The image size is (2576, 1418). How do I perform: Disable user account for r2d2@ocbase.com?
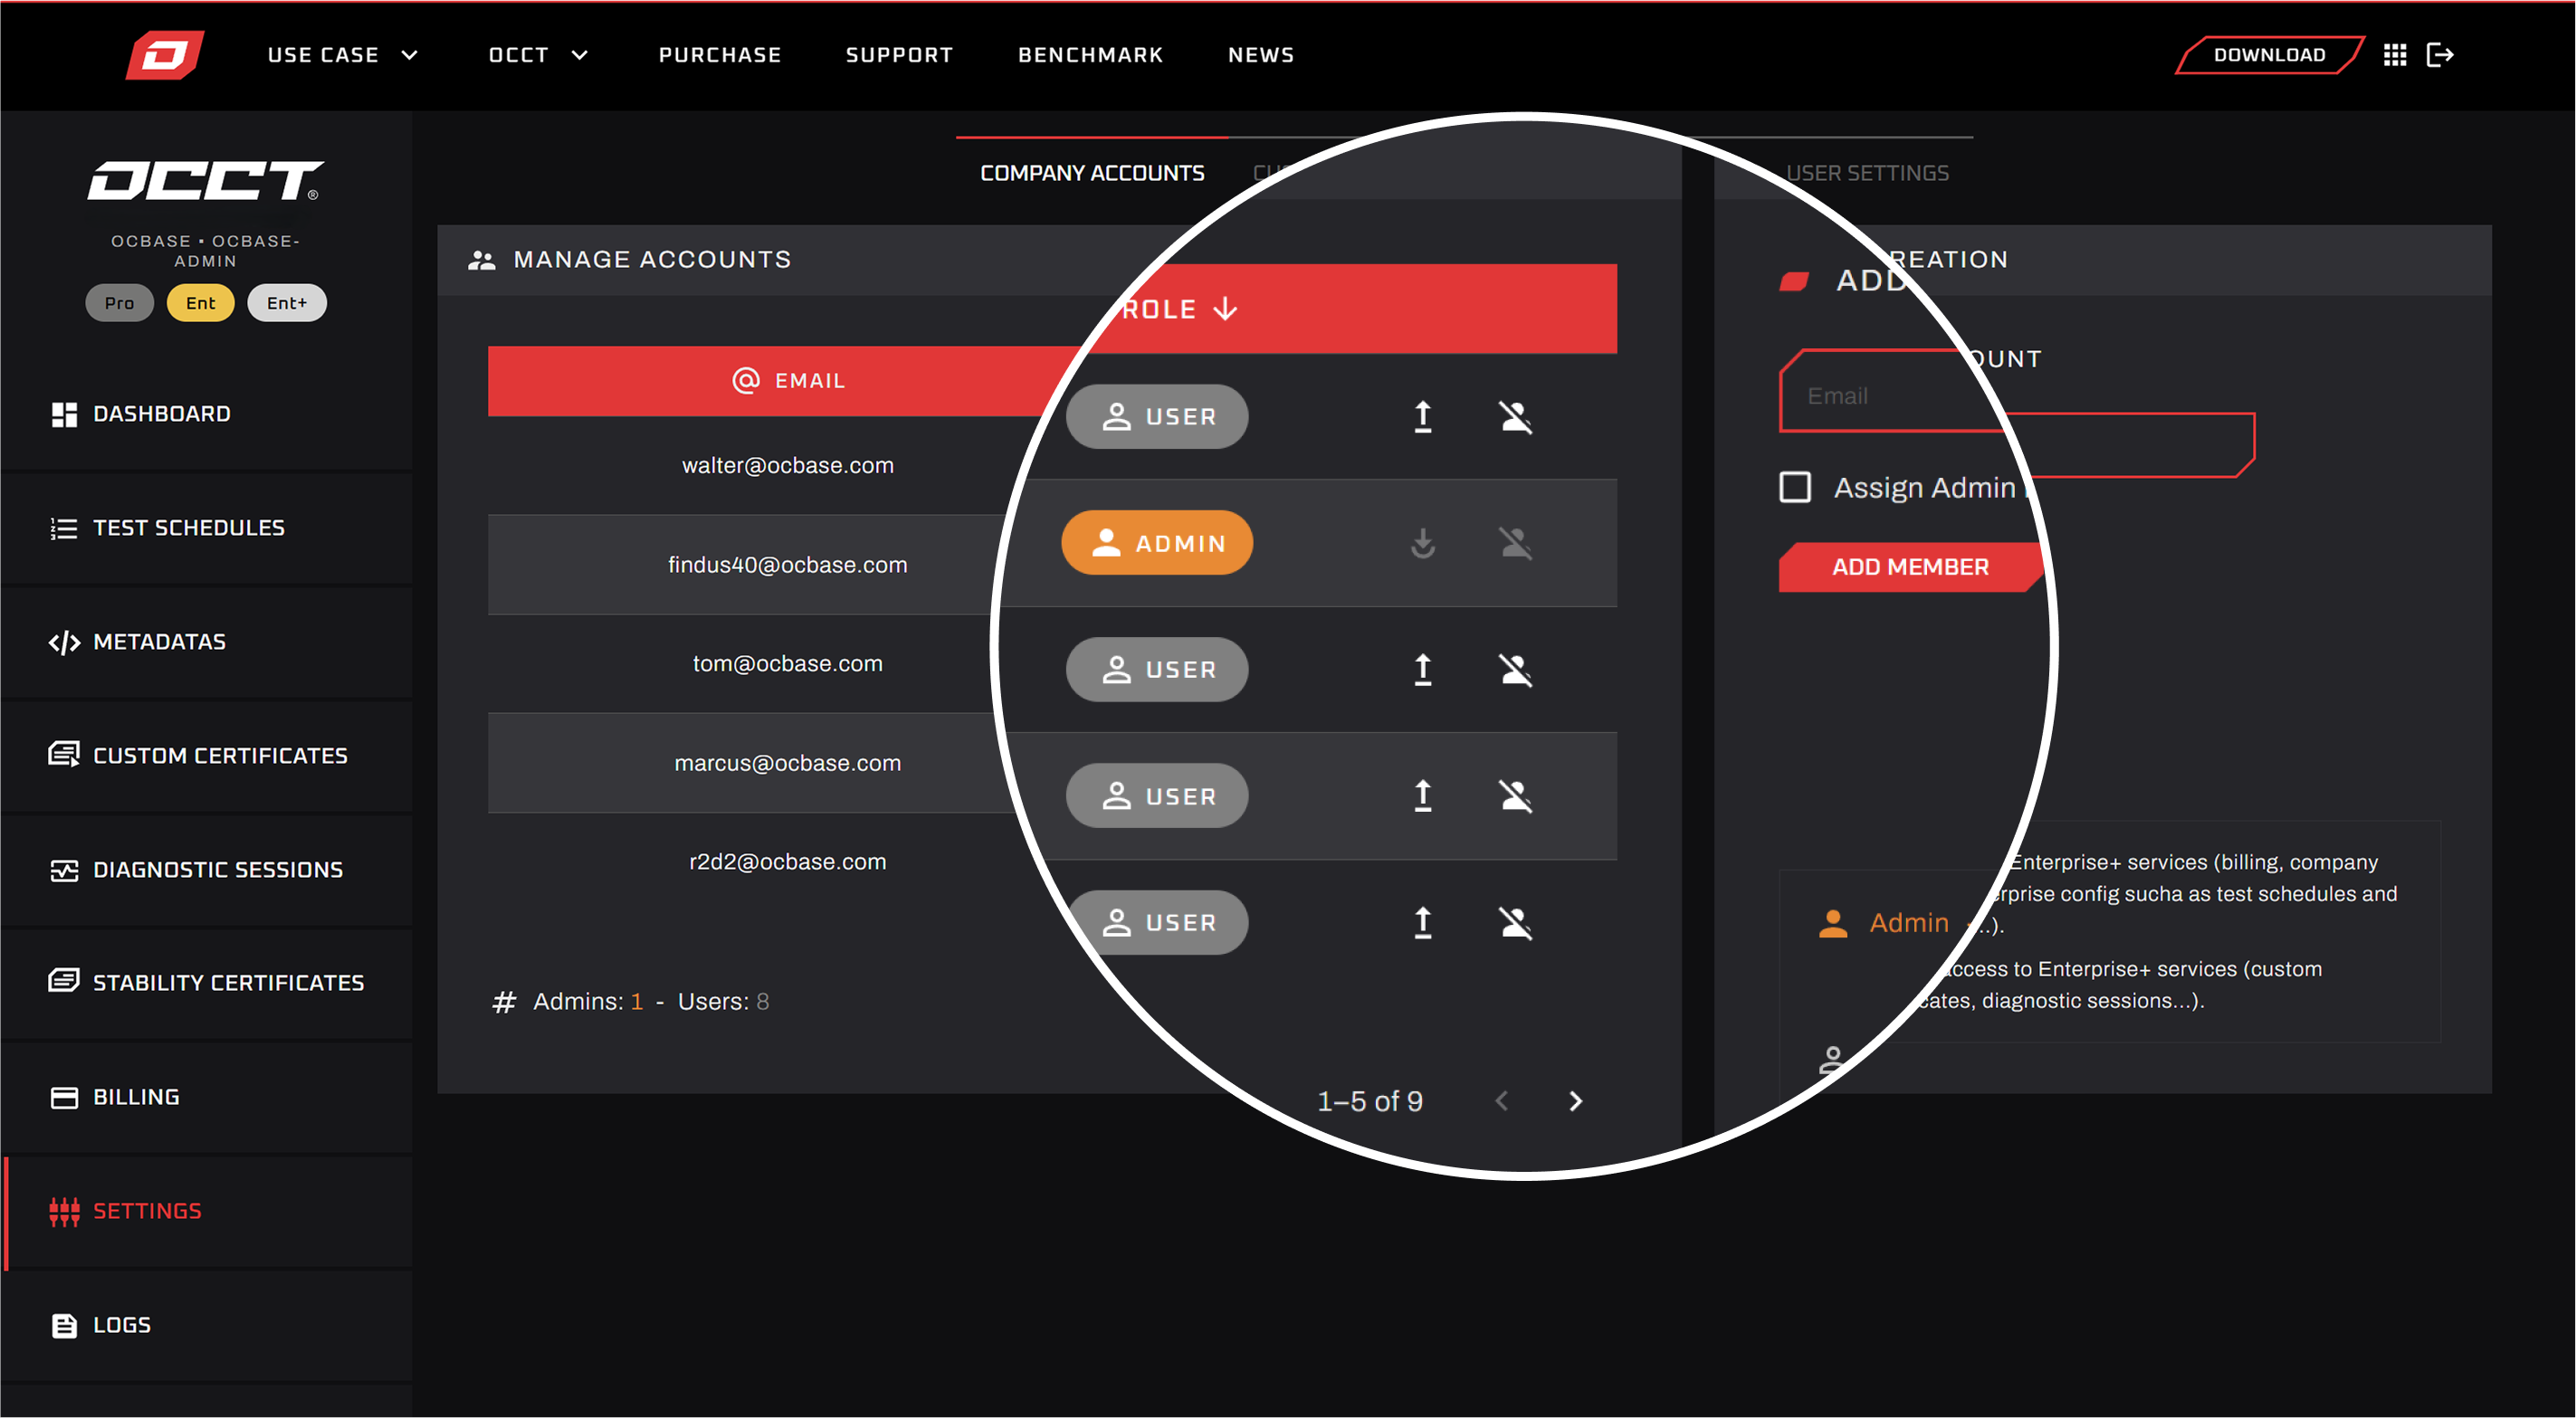[x=1512, y=922]
